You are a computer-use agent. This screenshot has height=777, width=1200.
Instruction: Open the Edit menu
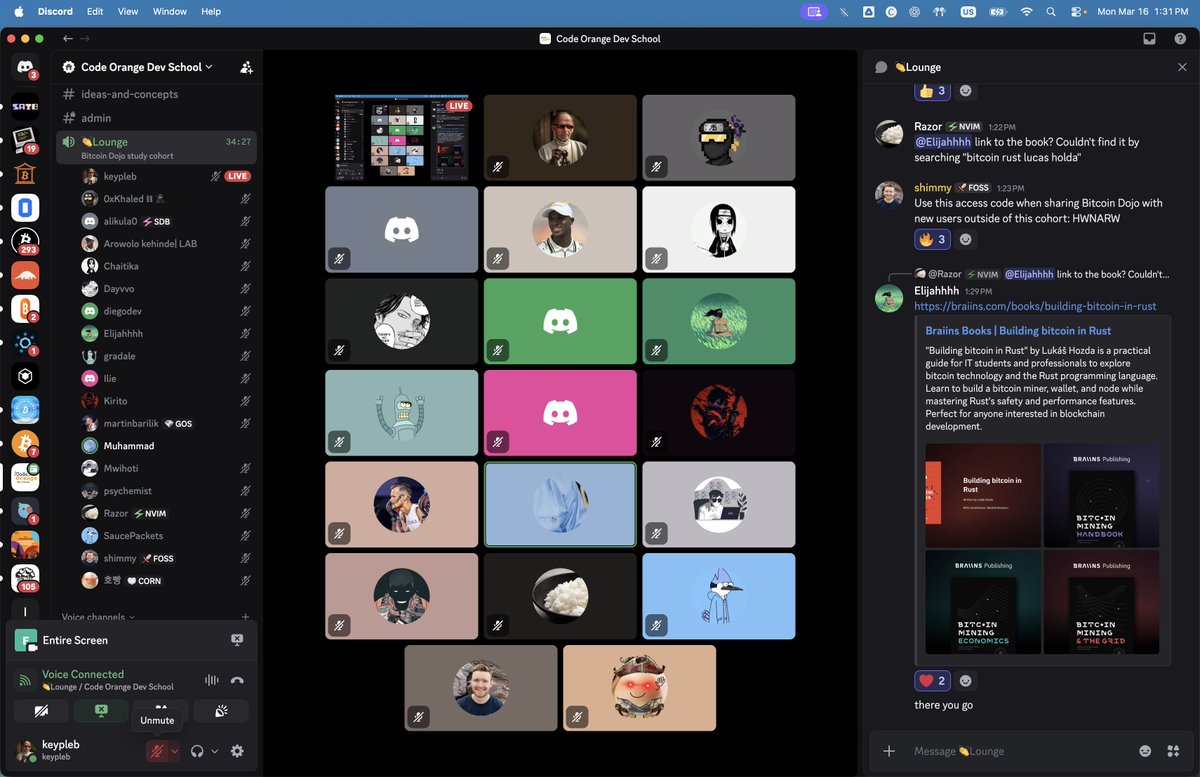click(95, 12)
